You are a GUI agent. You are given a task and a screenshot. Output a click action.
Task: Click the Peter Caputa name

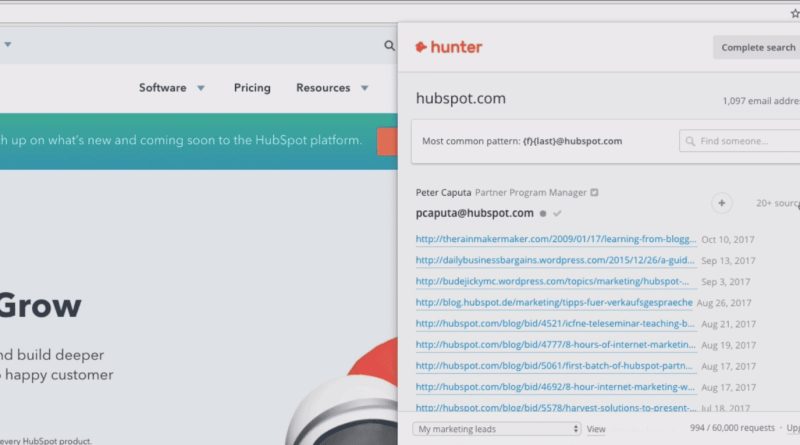click(443, 192)
